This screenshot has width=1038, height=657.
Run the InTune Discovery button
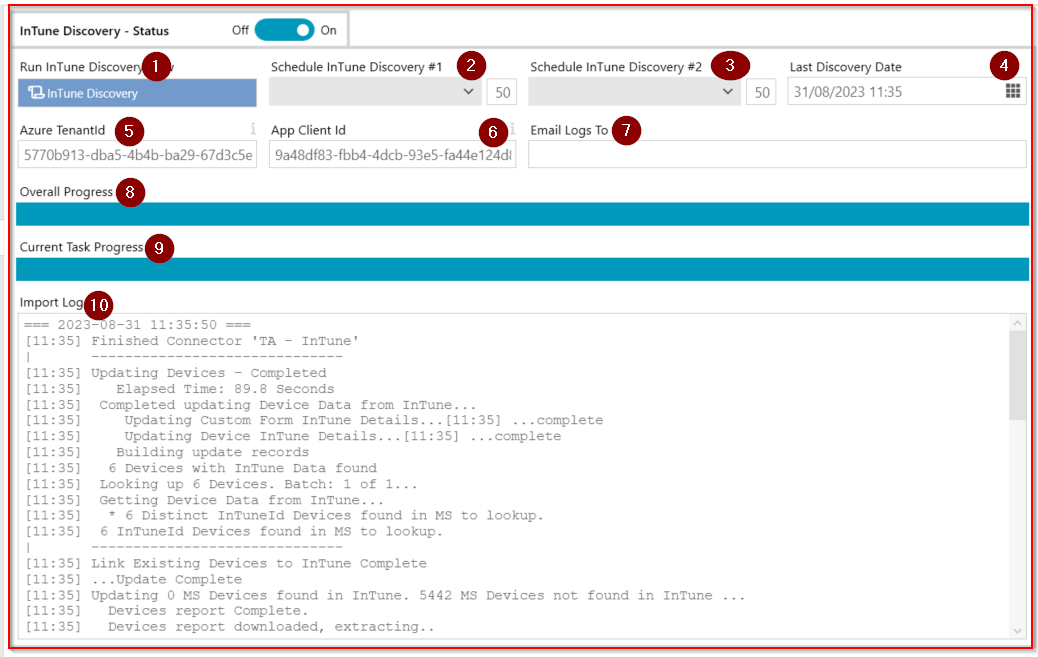(x=137, y=93)
